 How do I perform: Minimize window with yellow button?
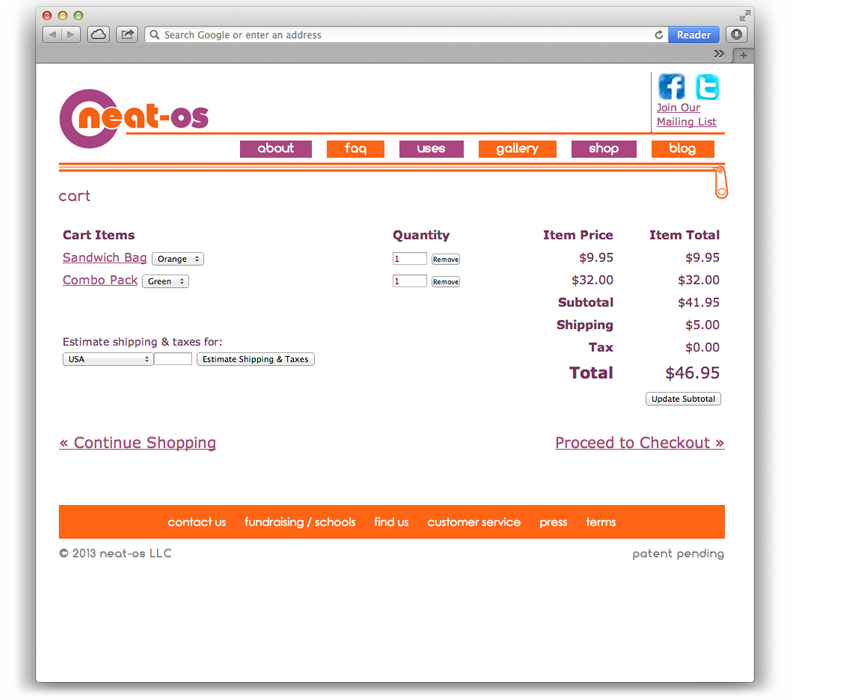tap(63, 16)
